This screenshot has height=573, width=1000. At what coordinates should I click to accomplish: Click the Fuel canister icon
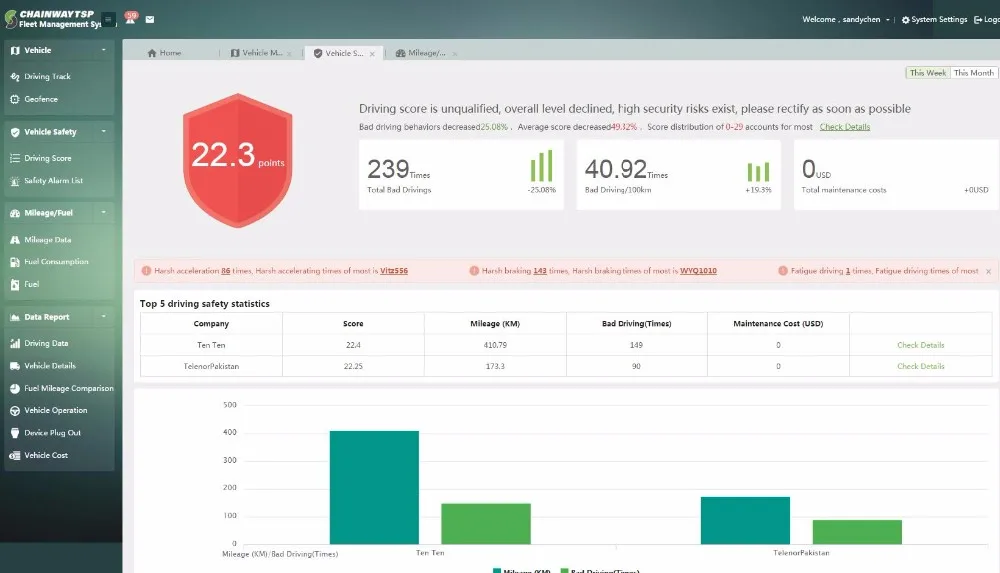[x=15, y=285]
